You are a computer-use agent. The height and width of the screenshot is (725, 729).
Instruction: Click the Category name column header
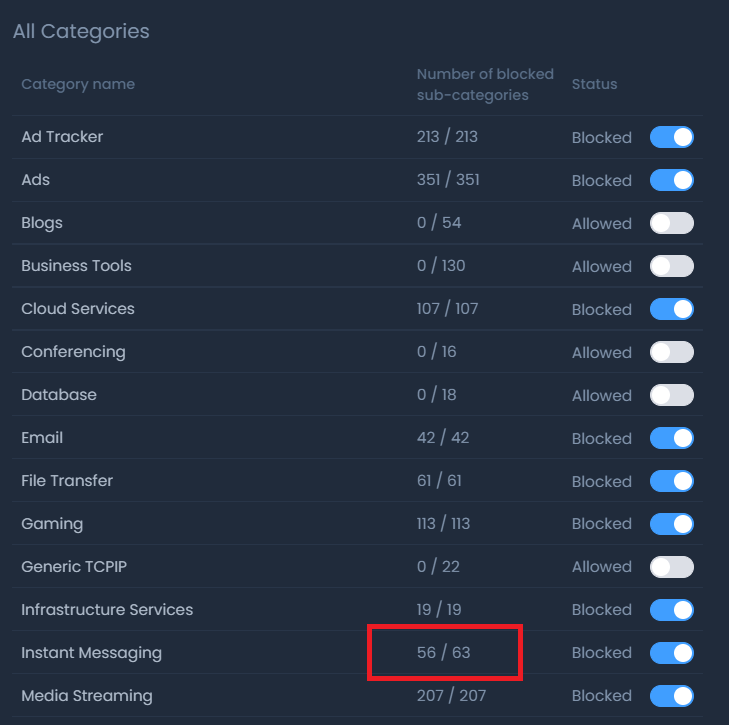click(78, 84)
